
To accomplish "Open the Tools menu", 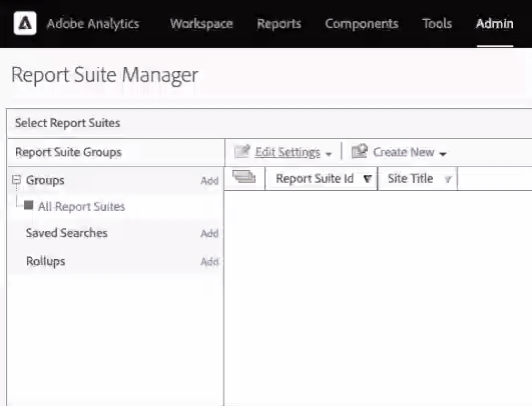I will tap(437, 24).
